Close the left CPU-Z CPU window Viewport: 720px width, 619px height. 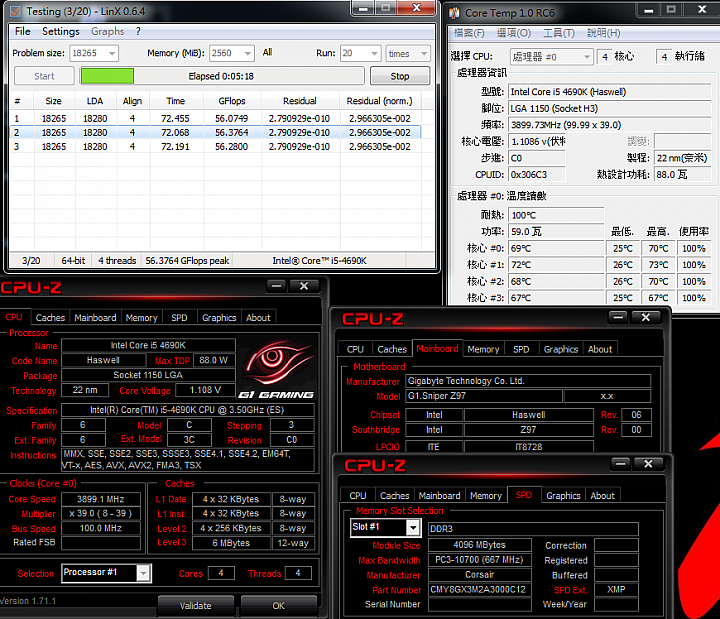coord(304,286)
